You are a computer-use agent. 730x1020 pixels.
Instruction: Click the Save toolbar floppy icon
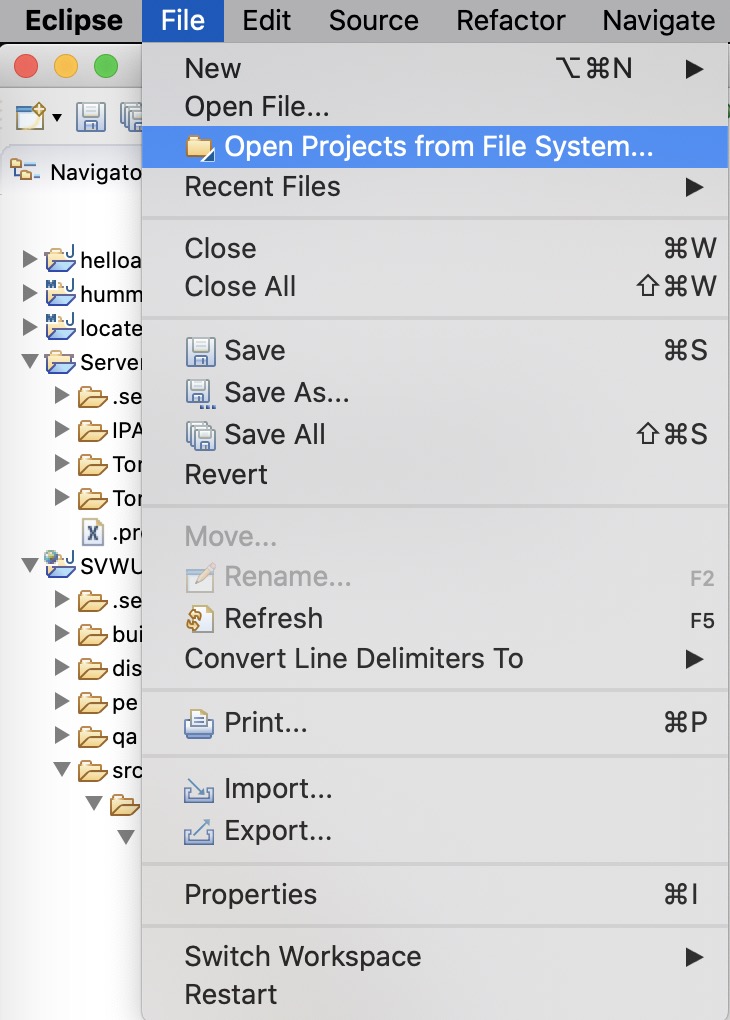91,117
